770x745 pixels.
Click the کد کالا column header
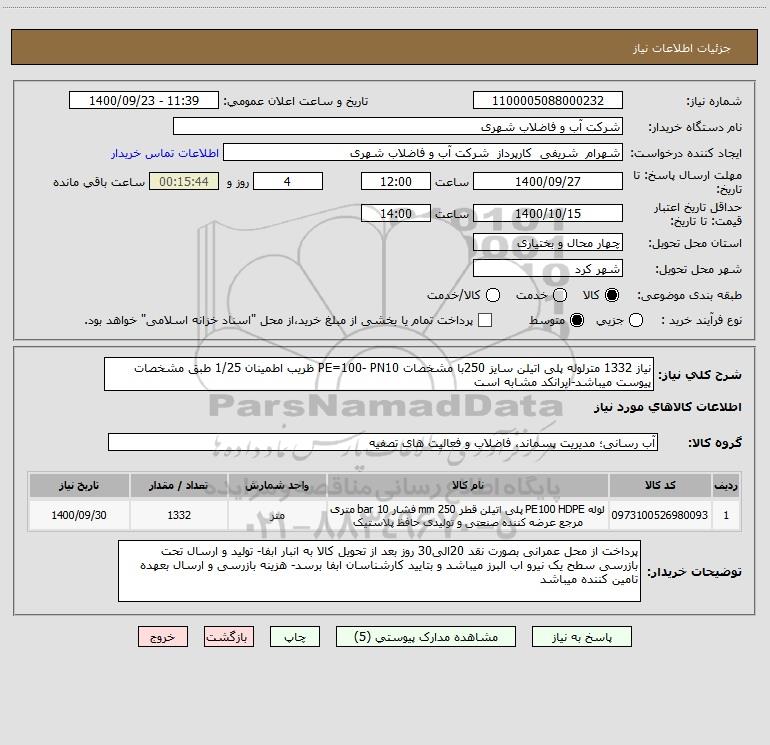point(660,485)
